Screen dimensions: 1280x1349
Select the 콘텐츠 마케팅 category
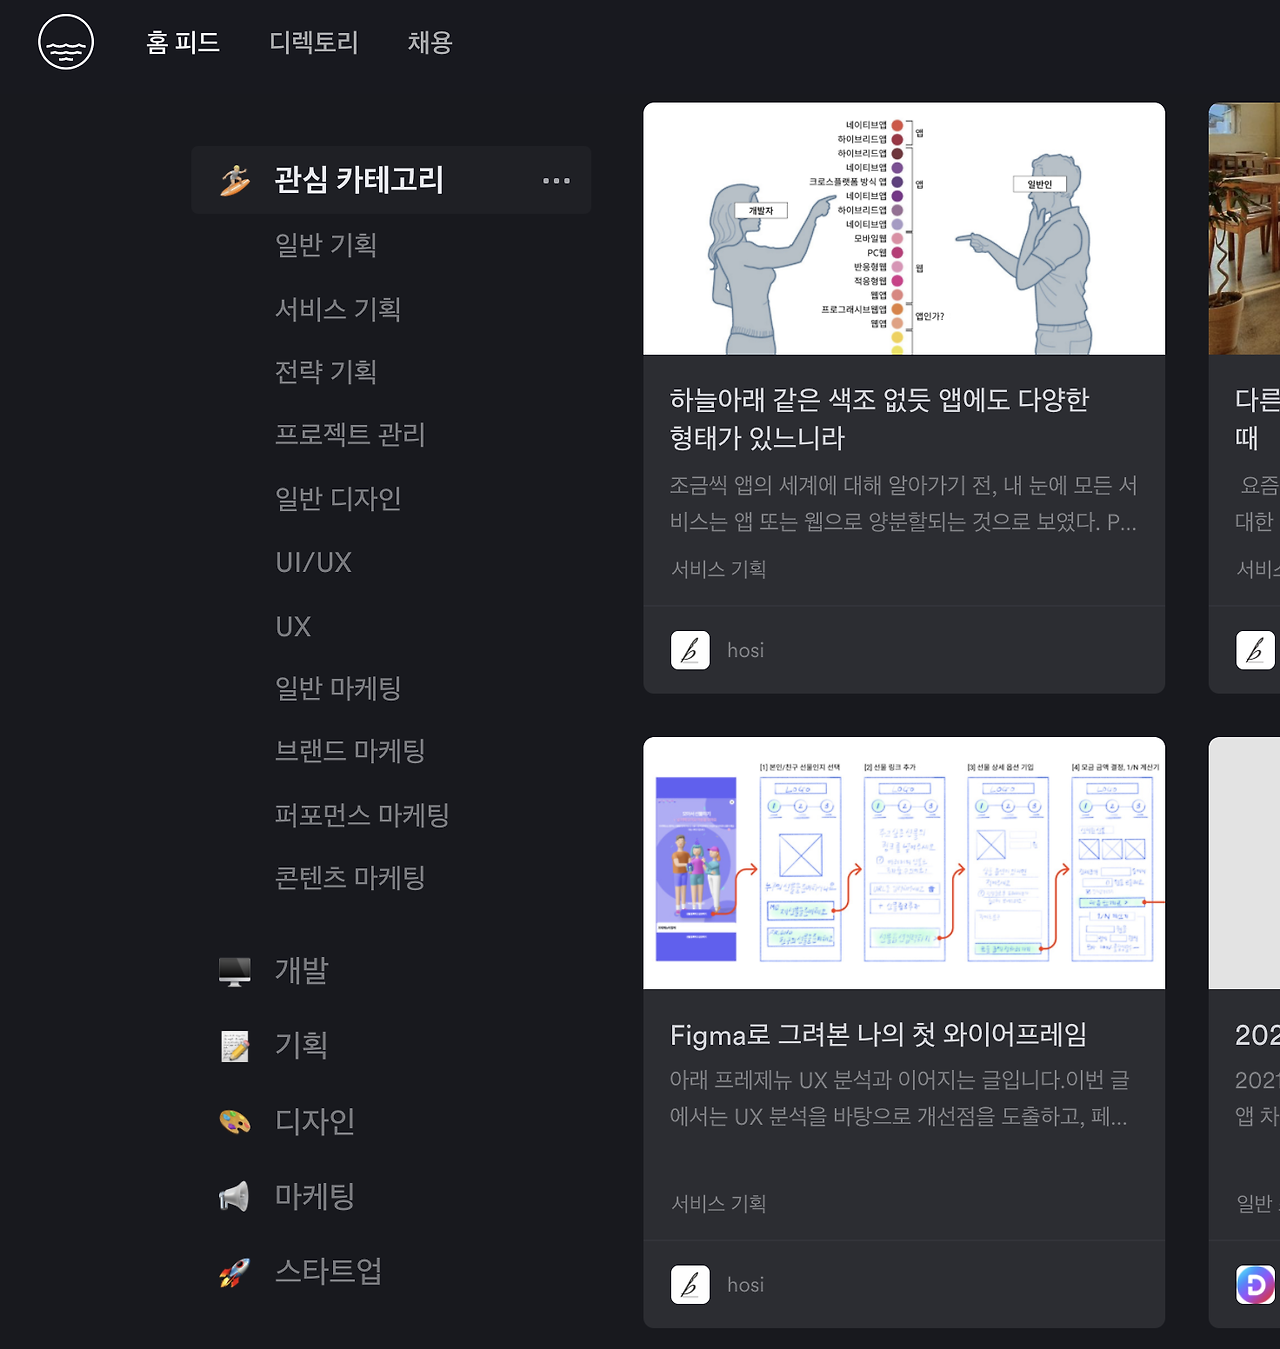[x=350, y=878]
